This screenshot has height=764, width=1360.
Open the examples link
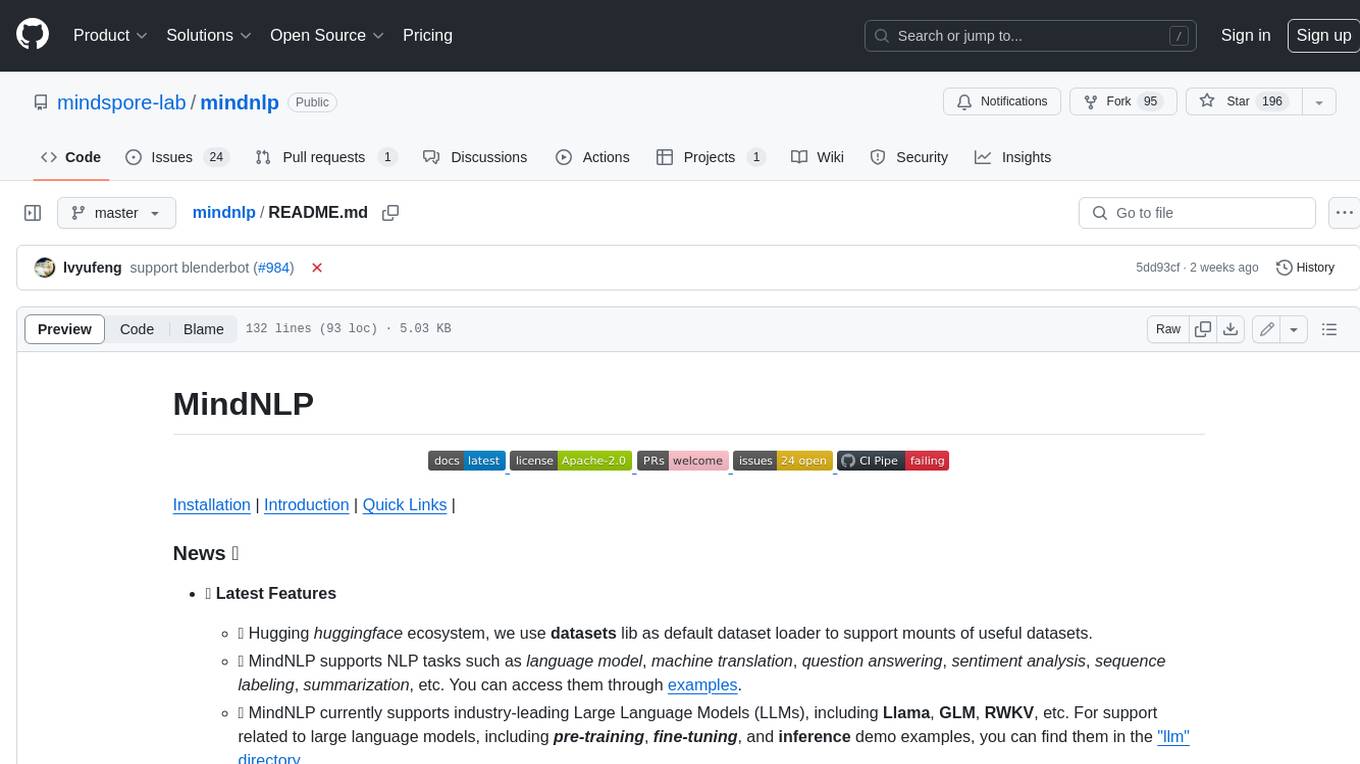coord(702,685)
